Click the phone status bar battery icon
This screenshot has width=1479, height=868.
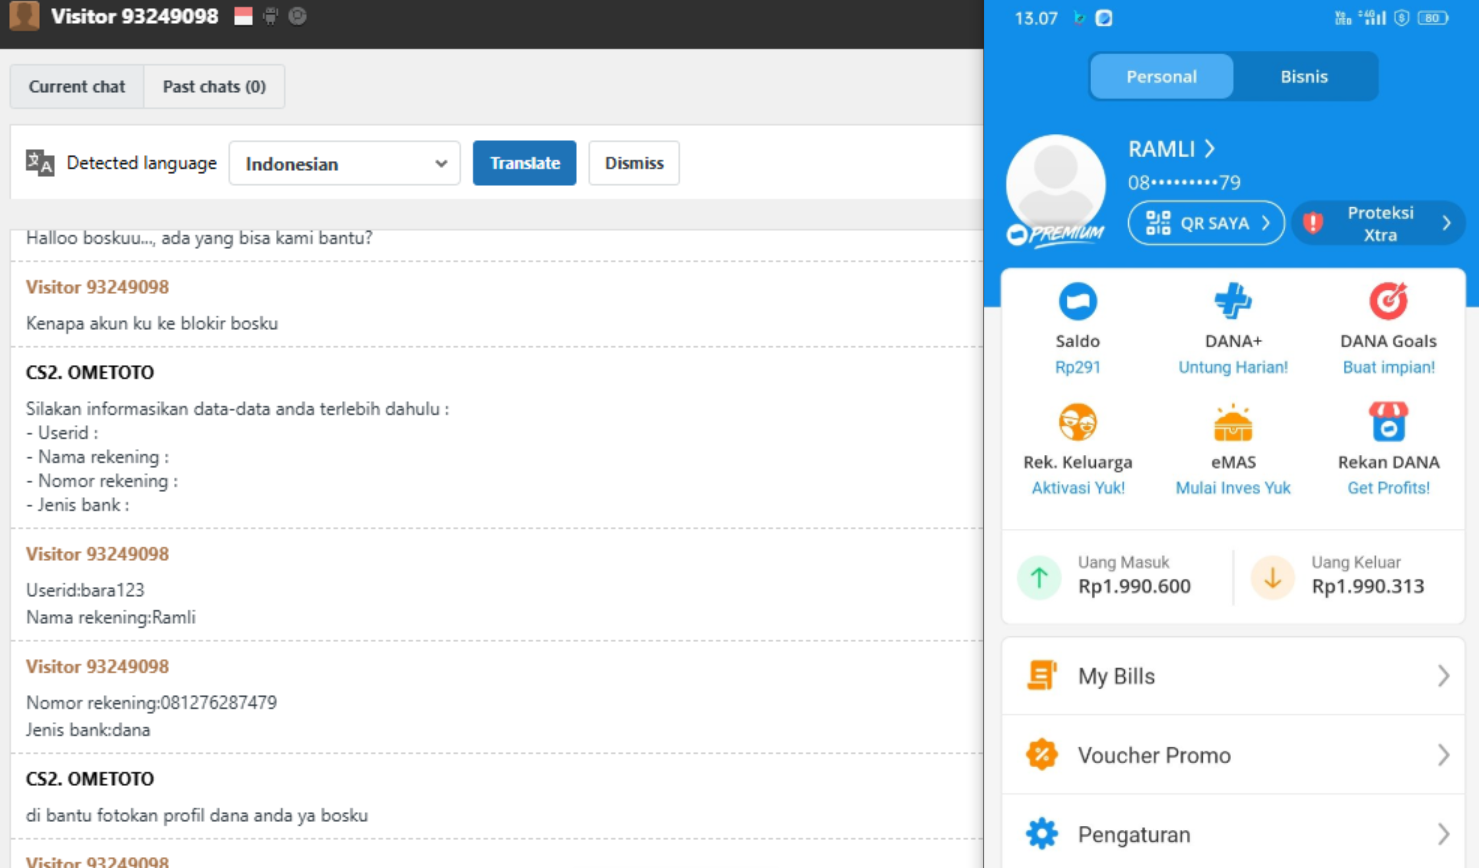coord(1433,18)
